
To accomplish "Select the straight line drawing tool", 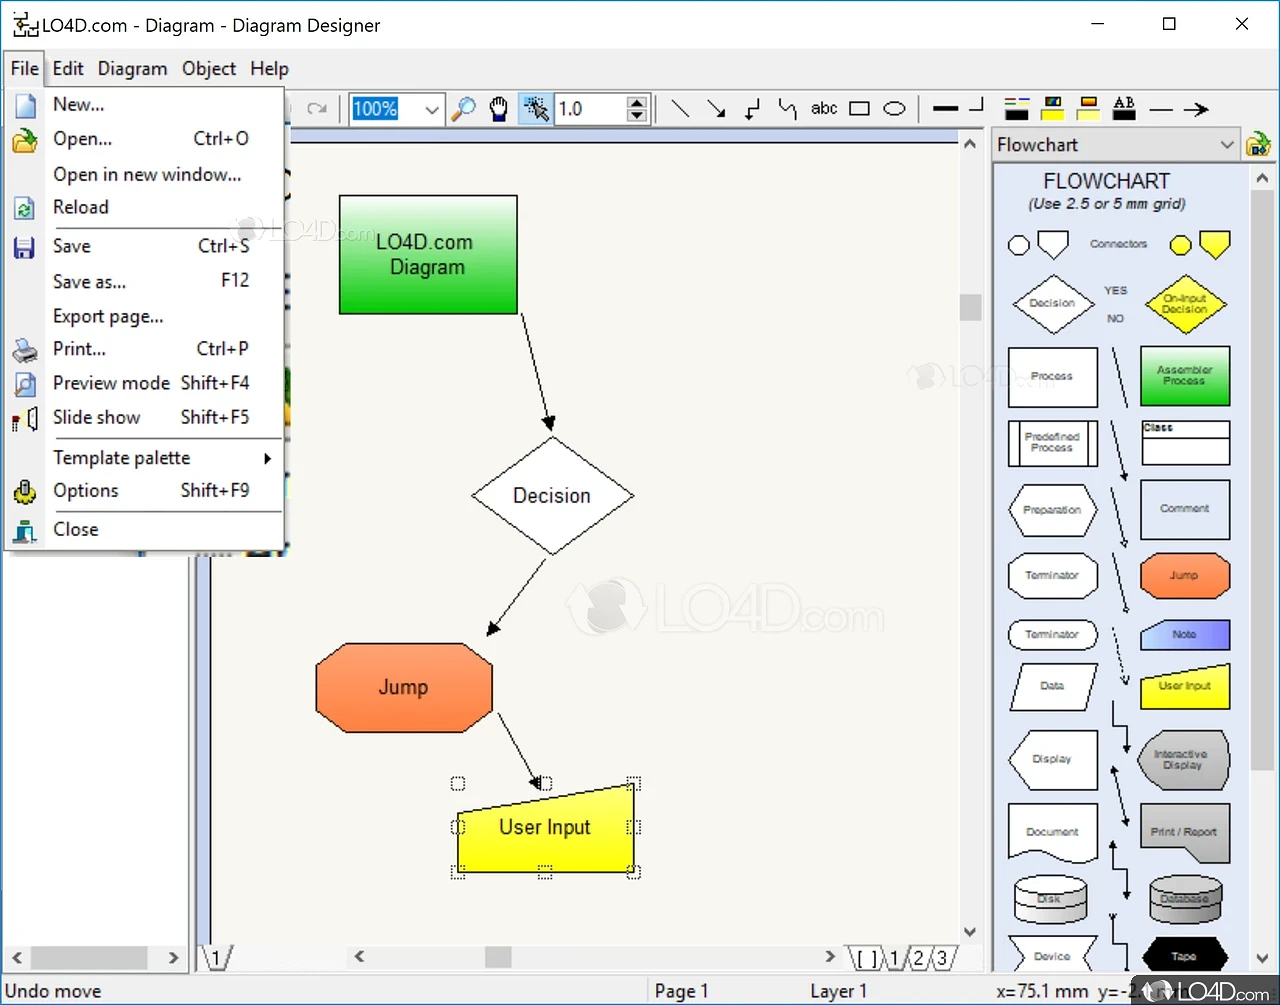I will (681, 109).
